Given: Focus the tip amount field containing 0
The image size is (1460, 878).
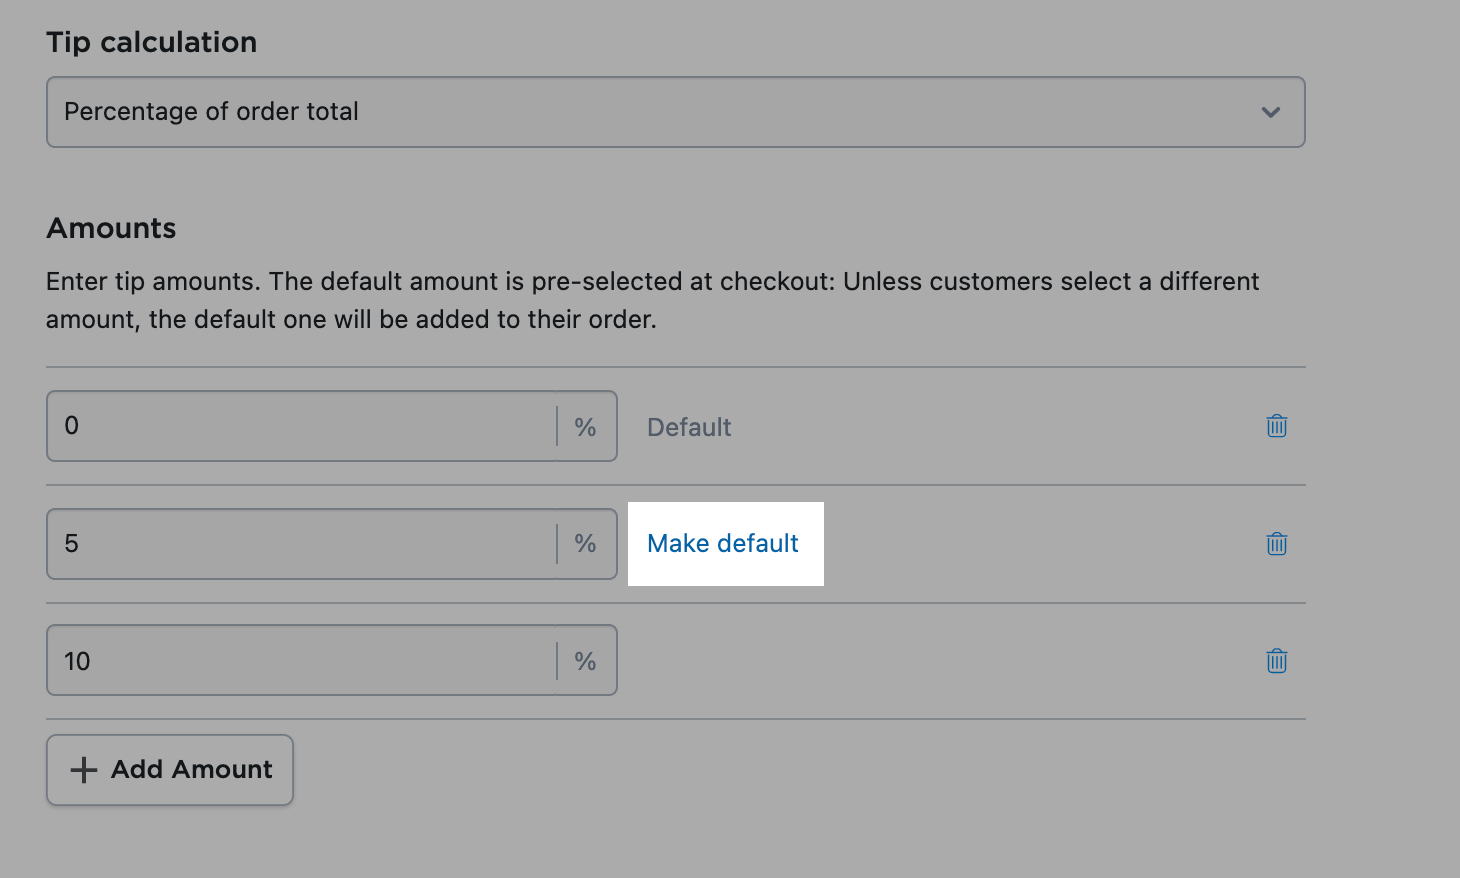Looking at the screenshot, I should 300,426.
